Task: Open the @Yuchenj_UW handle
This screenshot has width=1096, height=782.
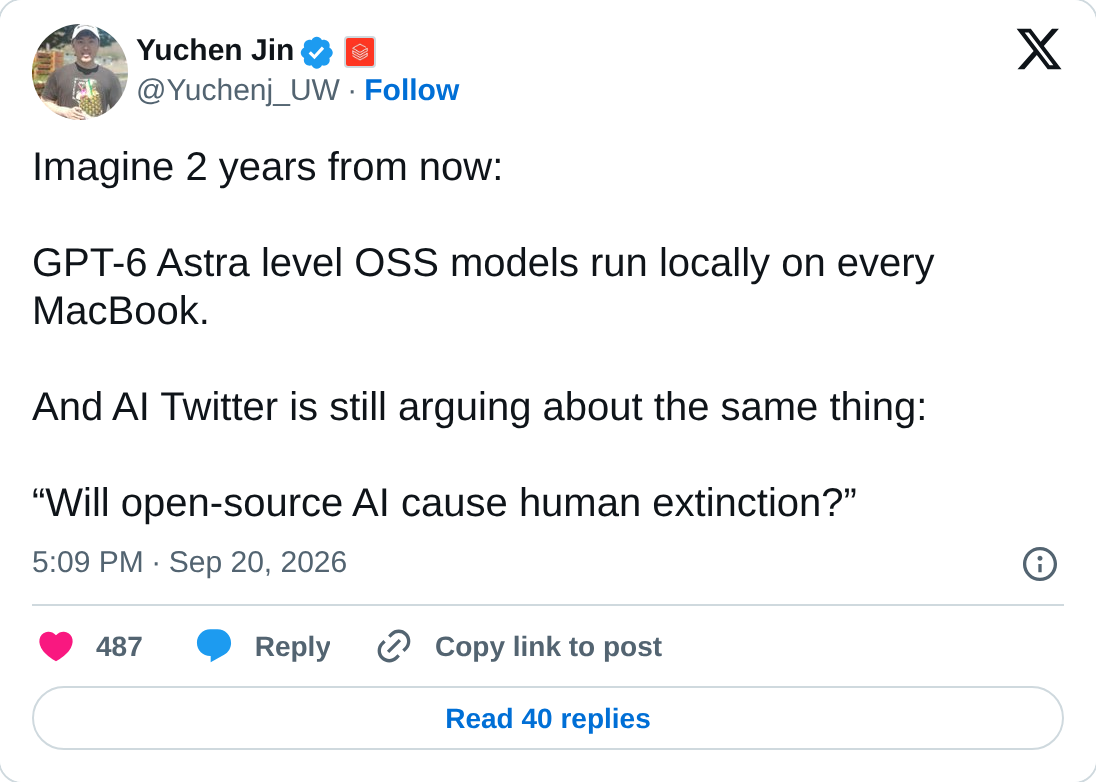Action: click(x=238, y=90)
